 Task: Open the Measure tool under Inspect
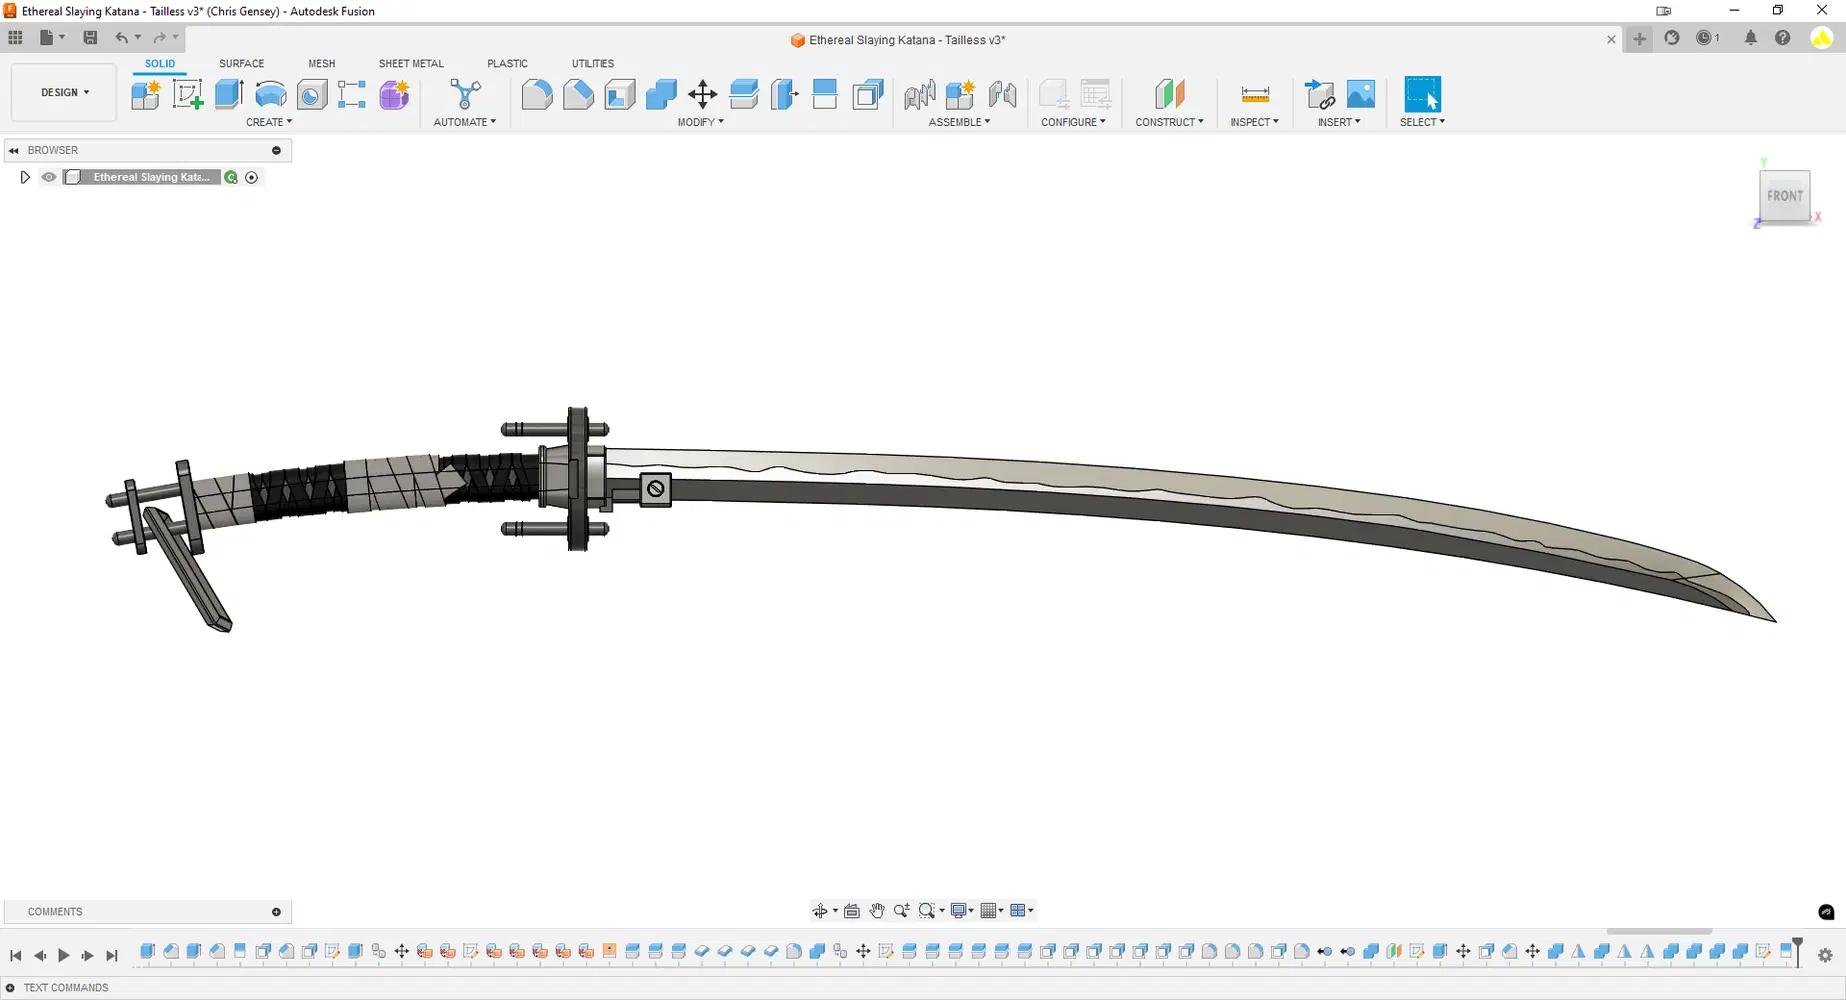click(x=1254, y=95)
